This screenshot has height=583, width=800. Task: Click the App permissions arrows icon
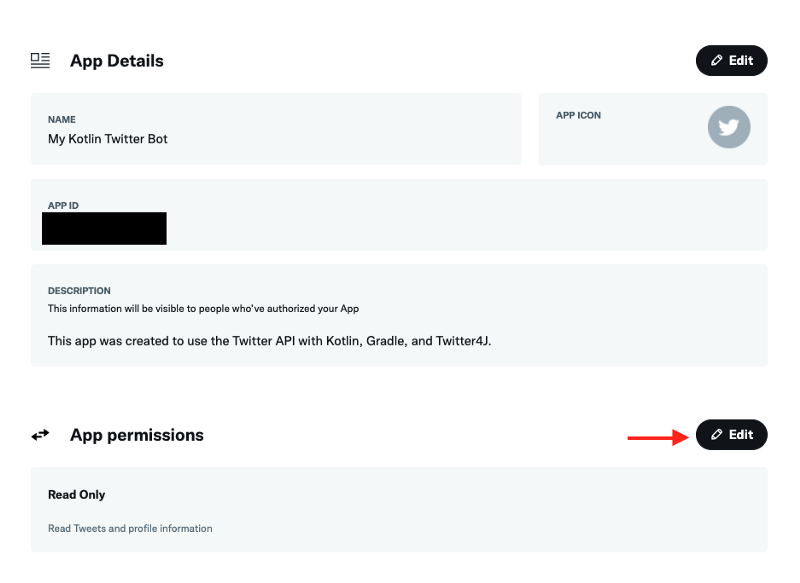40,435
